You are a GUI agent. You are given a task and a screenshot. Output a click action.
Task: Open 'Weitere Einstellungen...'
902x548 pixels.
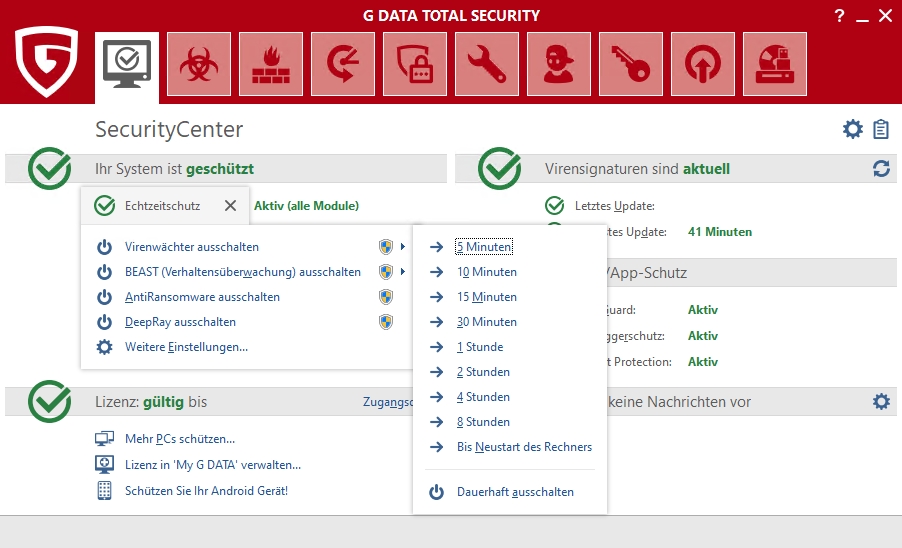(x=186, y=347)
